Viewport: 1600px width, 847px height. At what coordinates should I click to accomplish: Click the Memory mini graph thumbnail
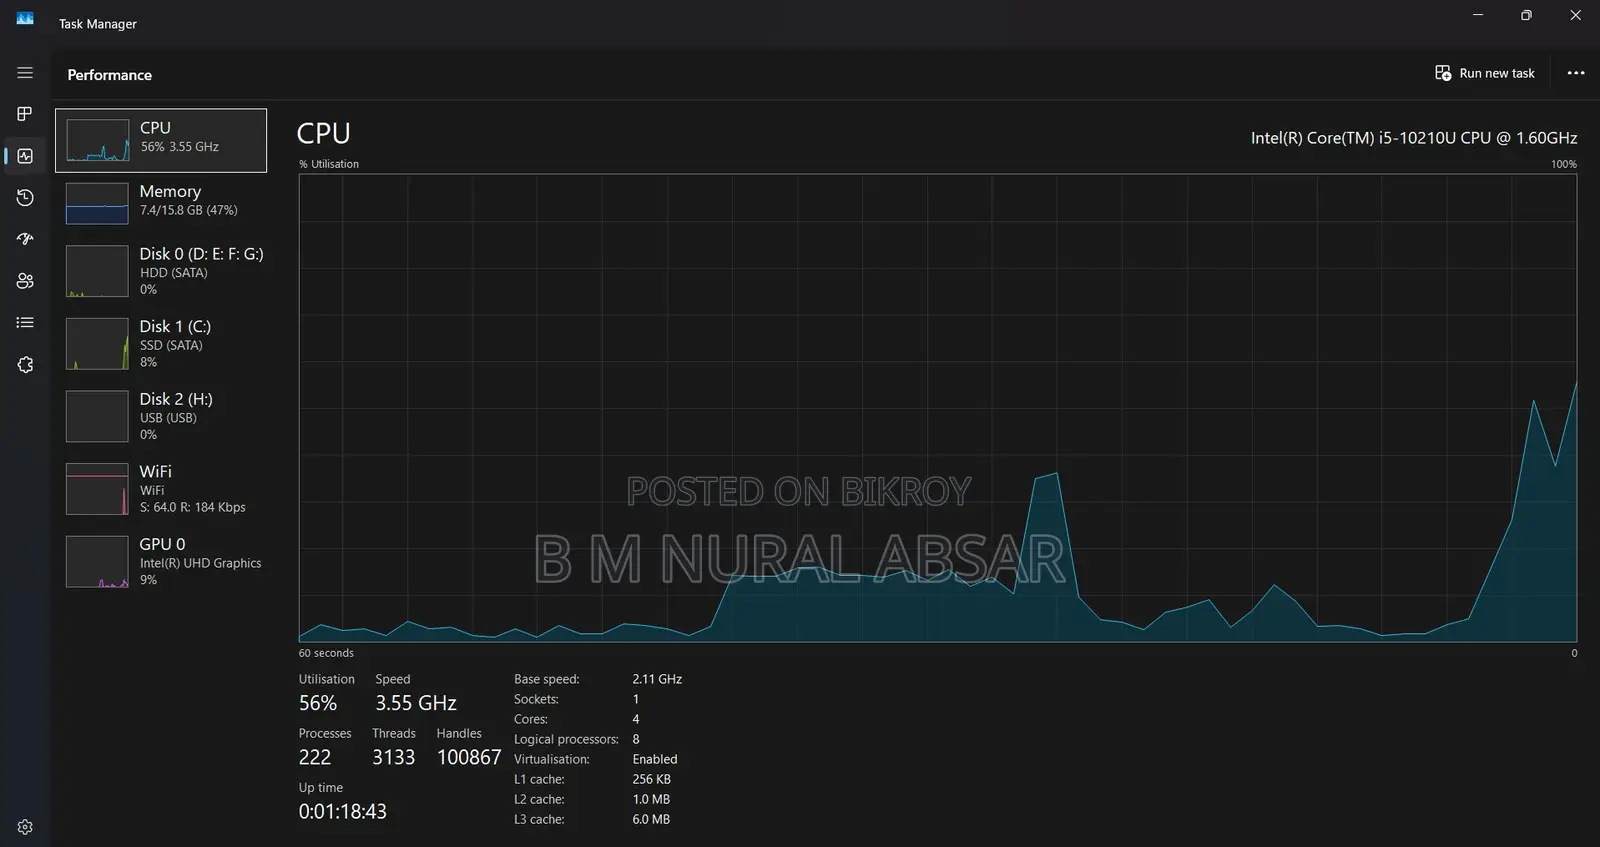pos(97,203)
